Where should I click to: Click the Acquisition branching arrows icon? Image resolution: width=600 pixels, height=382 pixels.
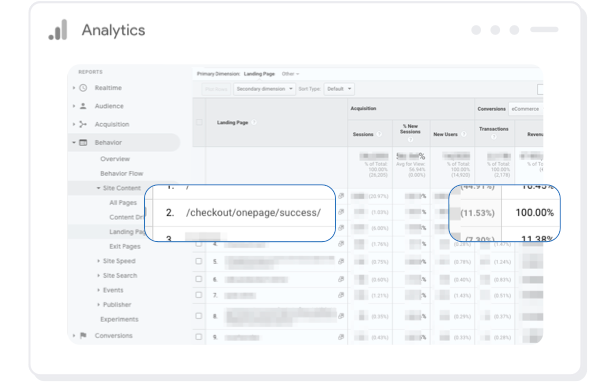(x=83, y=124)
